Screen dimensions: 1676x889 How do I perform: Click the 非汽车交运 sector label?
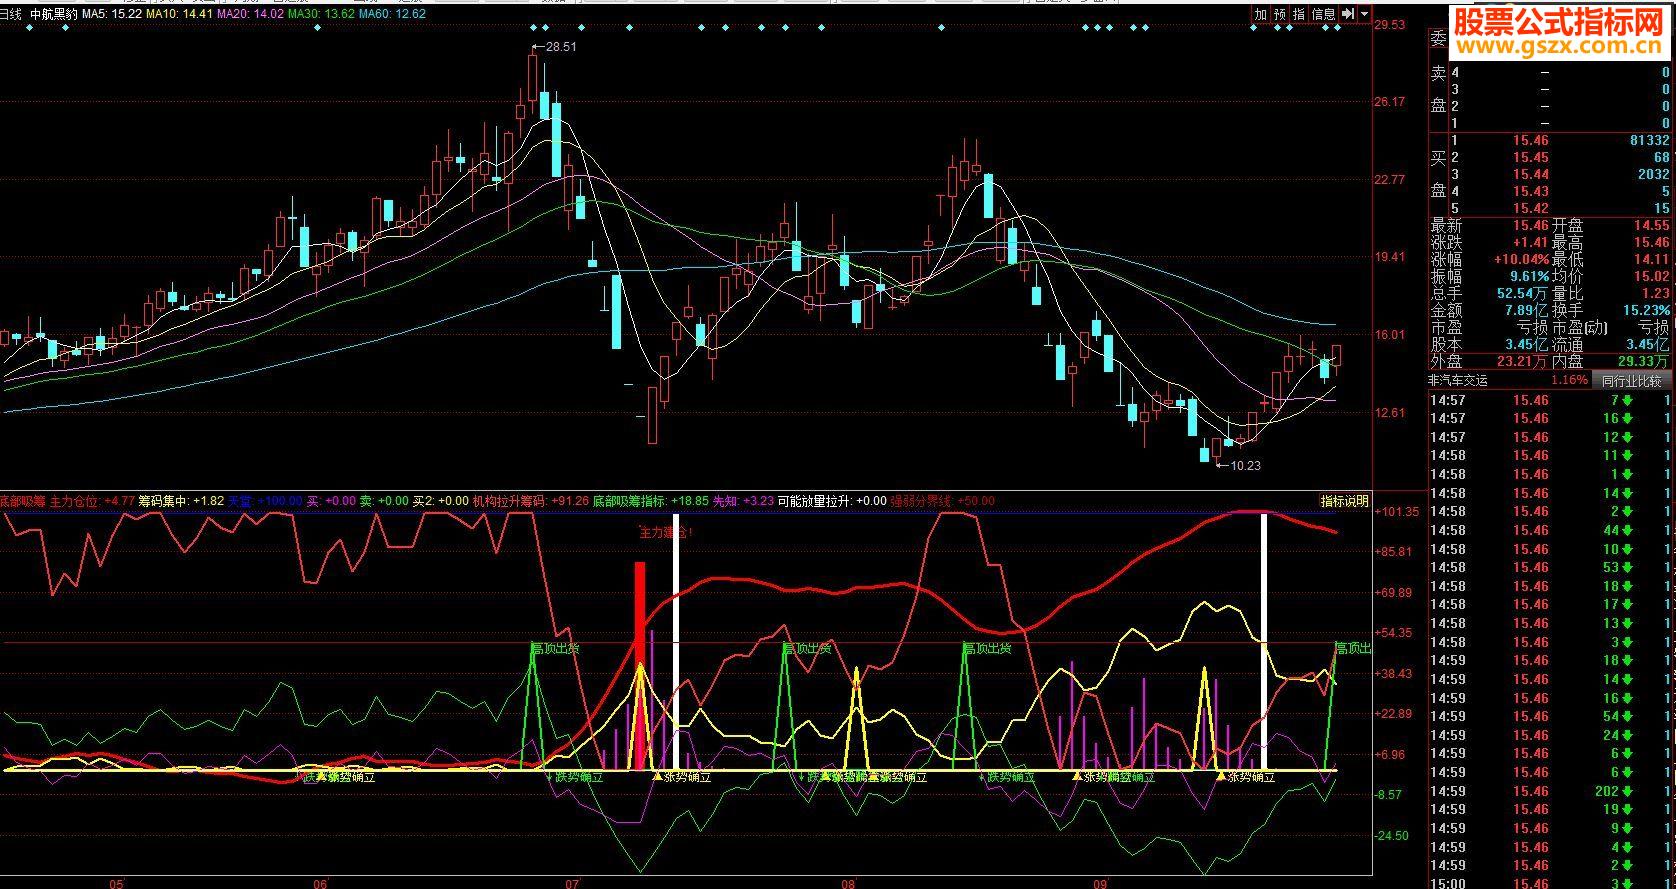(x=1458, y=381)
